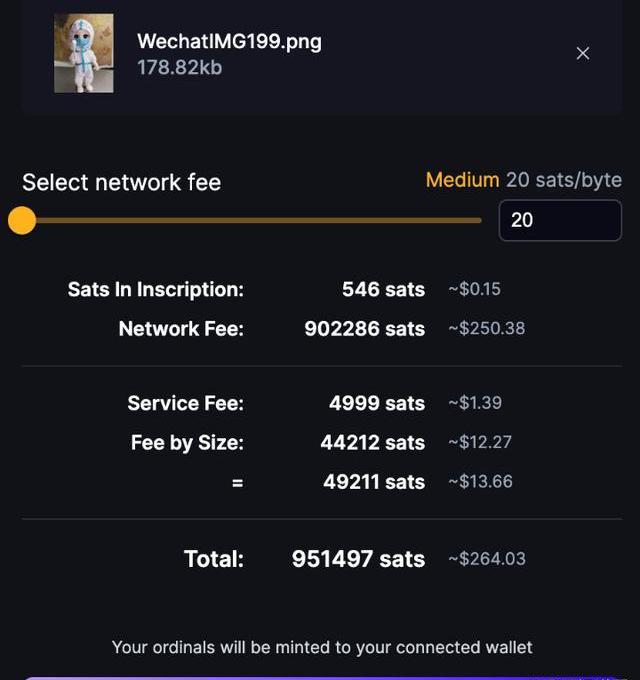640x680 pixels.
Task: Click the purple button at the bottom
Action: [x=320, y=677]
